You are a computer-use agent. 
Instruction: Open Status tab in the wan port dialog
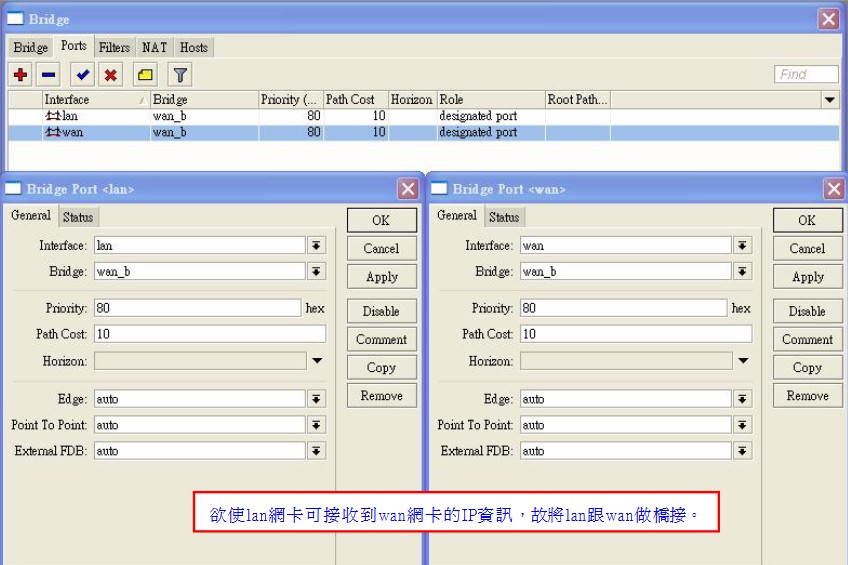click(504, 217)
